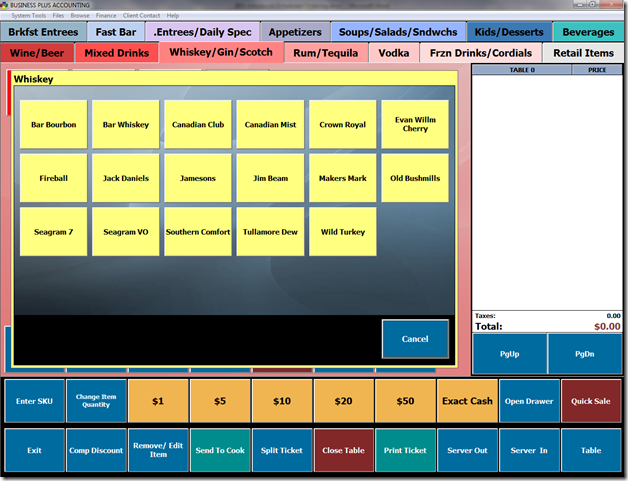Screen dimensions: 628x481
Task: Add Crown Royal to the order
Action: (342, 125)
